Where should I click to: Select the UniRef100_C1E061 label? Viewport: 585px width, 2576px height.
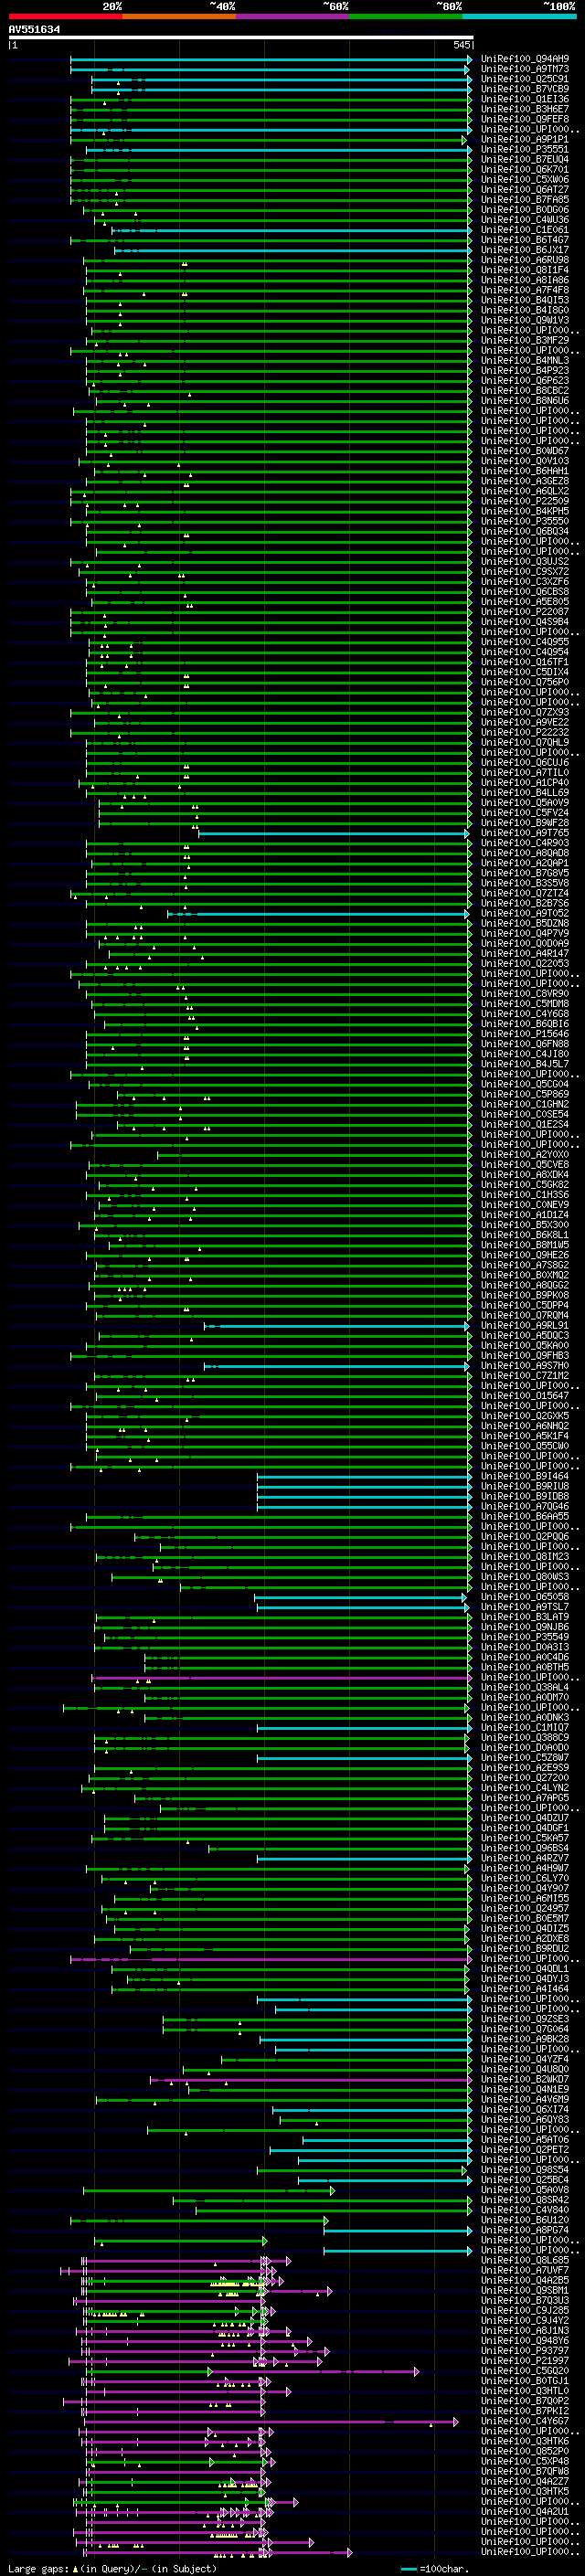(525, 230)
